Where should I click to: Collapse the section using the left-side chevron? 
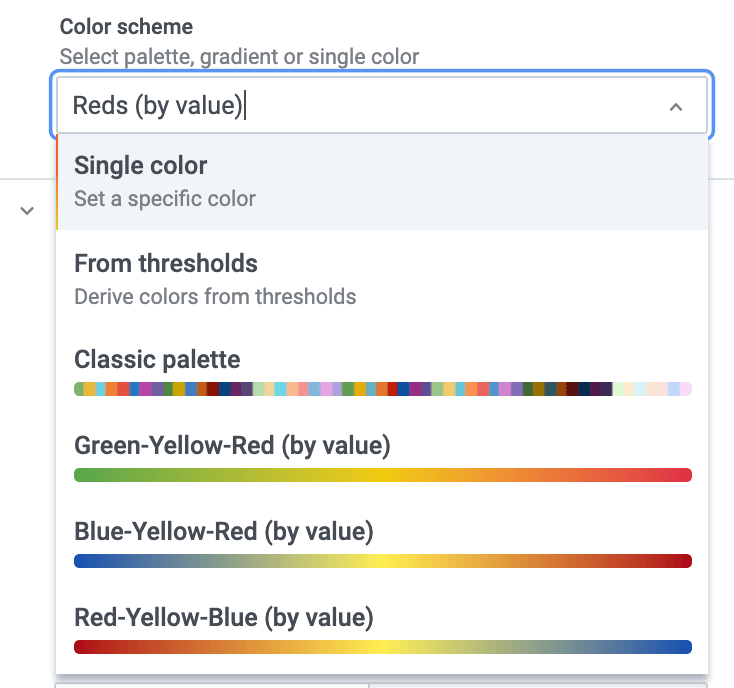[x=28, y=210]
